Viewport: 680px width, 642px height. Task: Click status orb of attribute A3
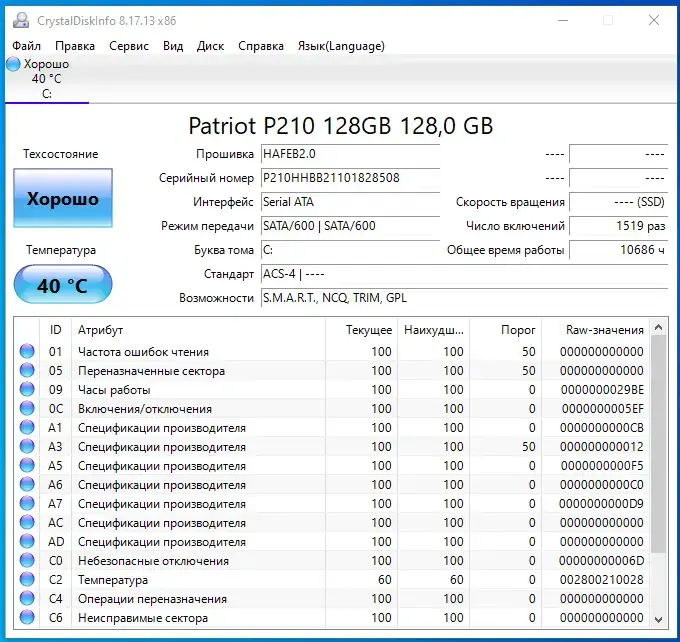[x=27, y=446]
